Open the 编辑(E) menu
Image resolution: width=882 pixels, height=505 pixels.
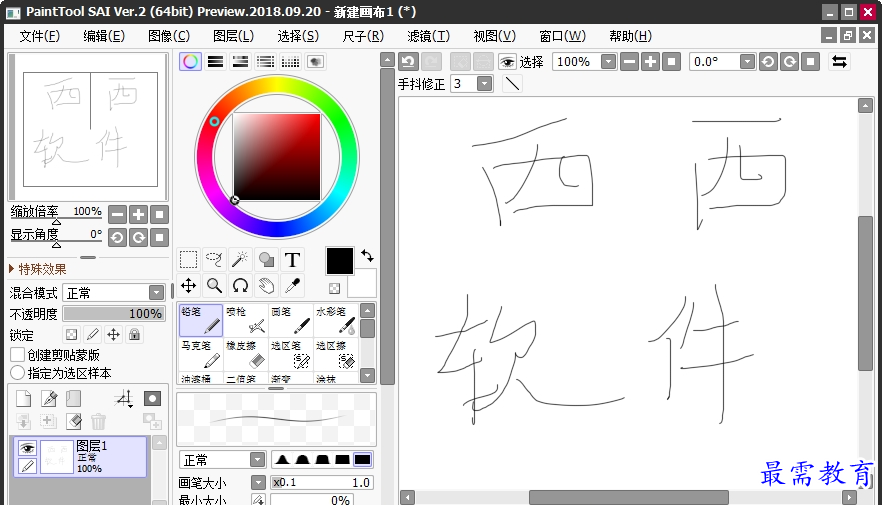pos(104,36)
